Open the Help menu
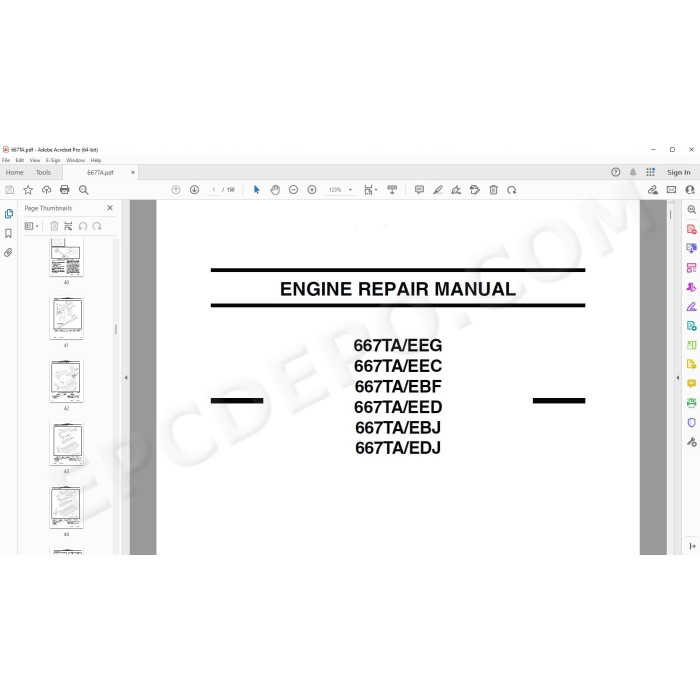This screenshot has height=700, width=700. 96,160
